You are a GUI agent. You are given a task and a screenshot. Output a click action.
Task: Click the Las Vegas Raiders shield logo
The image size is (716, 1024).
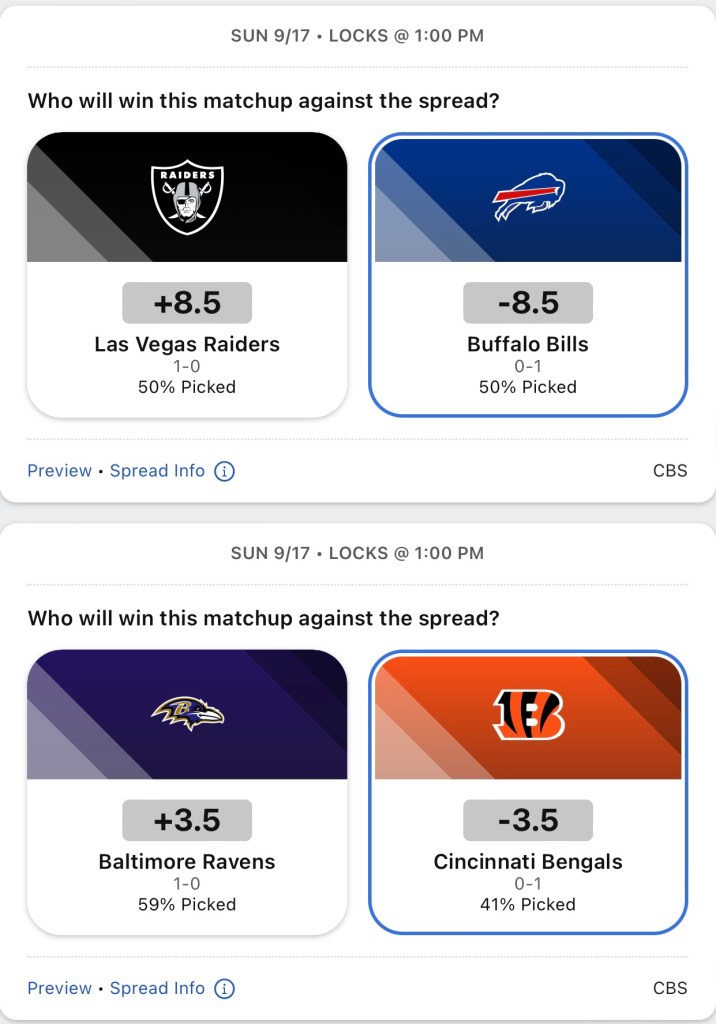(187, 200)
